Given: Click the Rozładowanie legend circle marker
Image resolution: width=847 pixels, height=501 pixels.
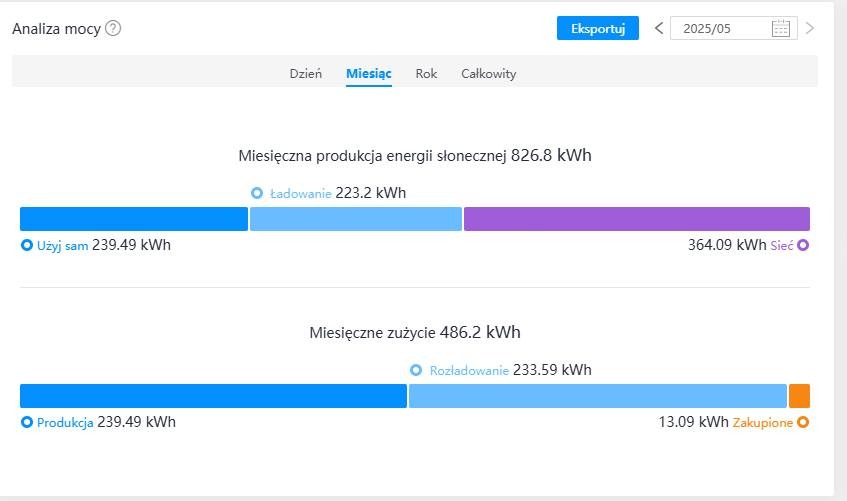Looking at the screenshot, I should coord(415,370).
